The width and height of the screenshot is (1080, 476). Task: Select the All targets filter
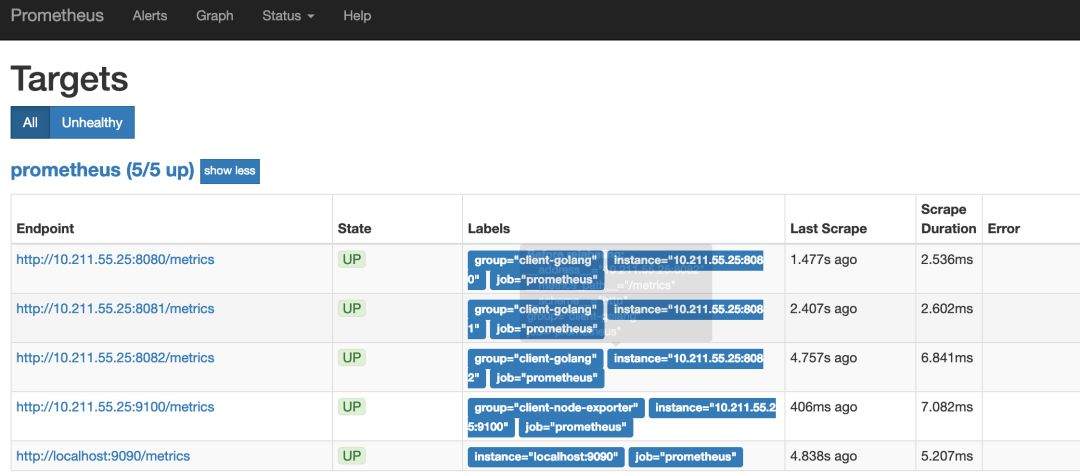[x=30, y=123]
